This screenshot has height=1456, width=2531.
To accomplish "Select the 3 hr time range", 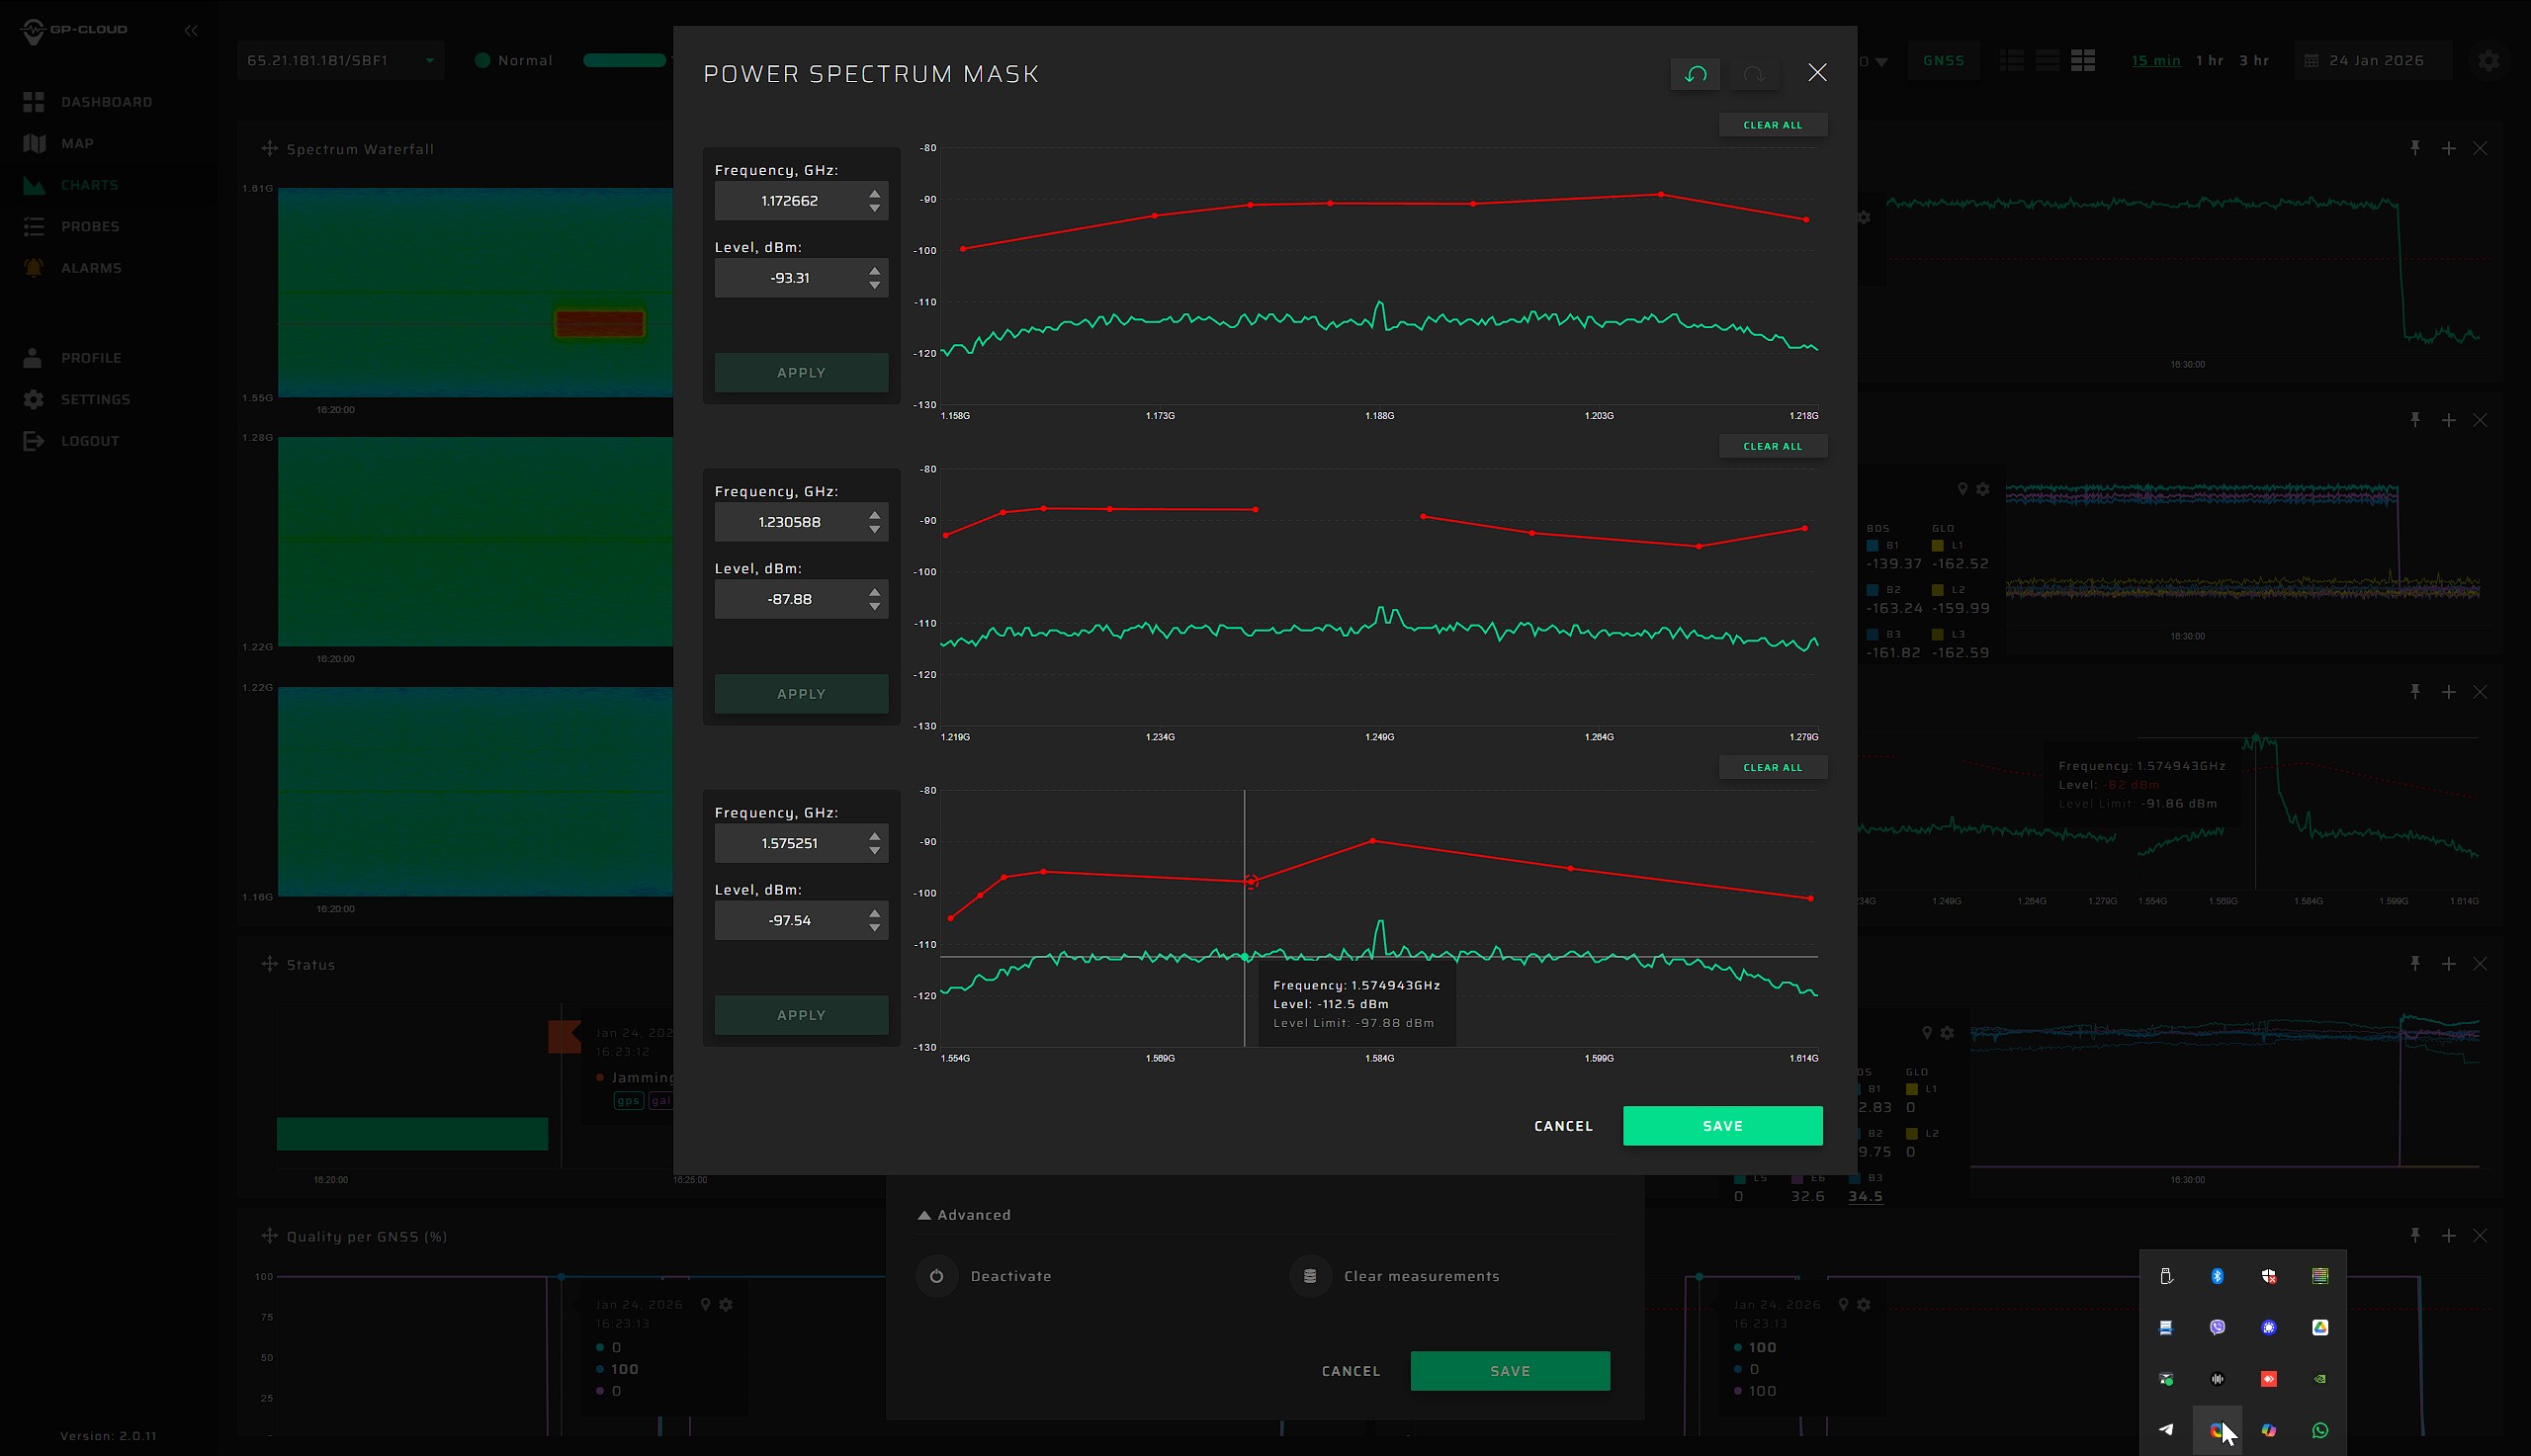I will pos(2255,60).
